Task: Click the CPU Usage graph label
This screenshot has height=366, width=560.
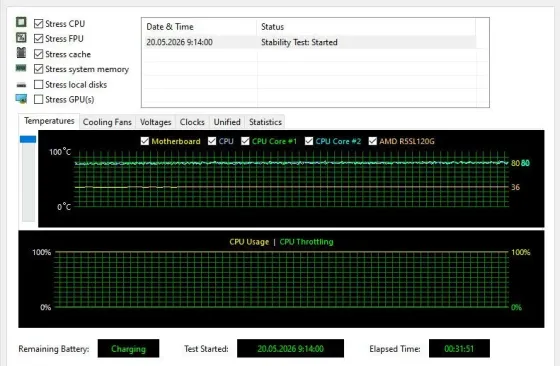Action: [x=249, y=242]
